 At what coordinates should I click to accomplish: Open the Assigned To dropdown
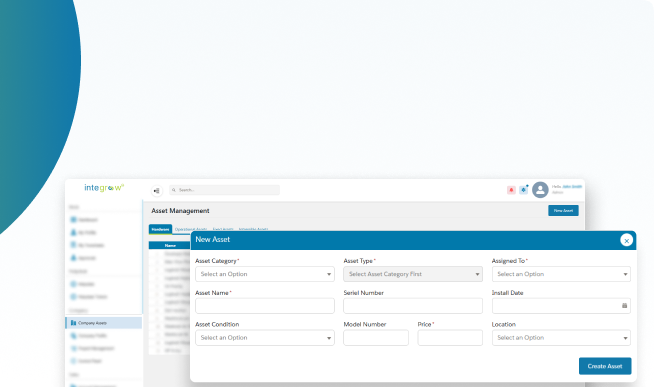click(561, 274)
